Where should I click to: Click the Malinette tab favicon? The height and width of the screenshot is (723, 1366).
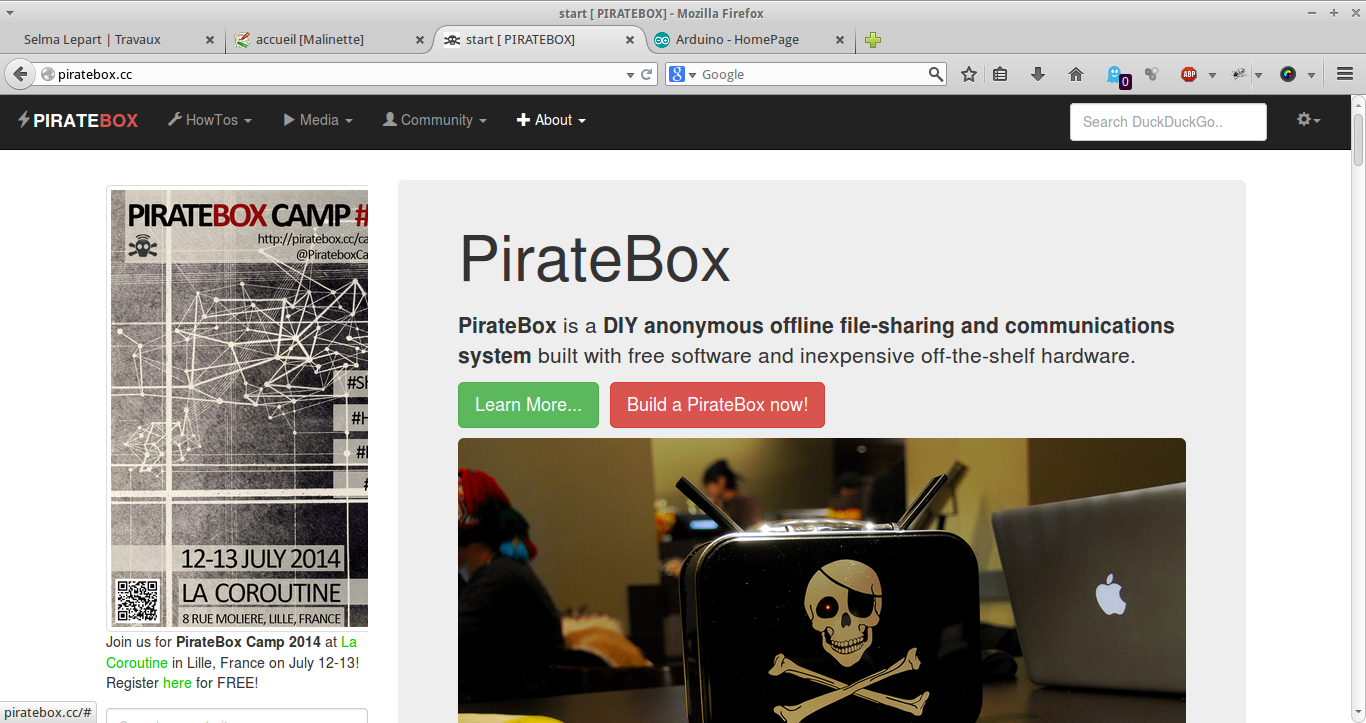click(241, 40)
